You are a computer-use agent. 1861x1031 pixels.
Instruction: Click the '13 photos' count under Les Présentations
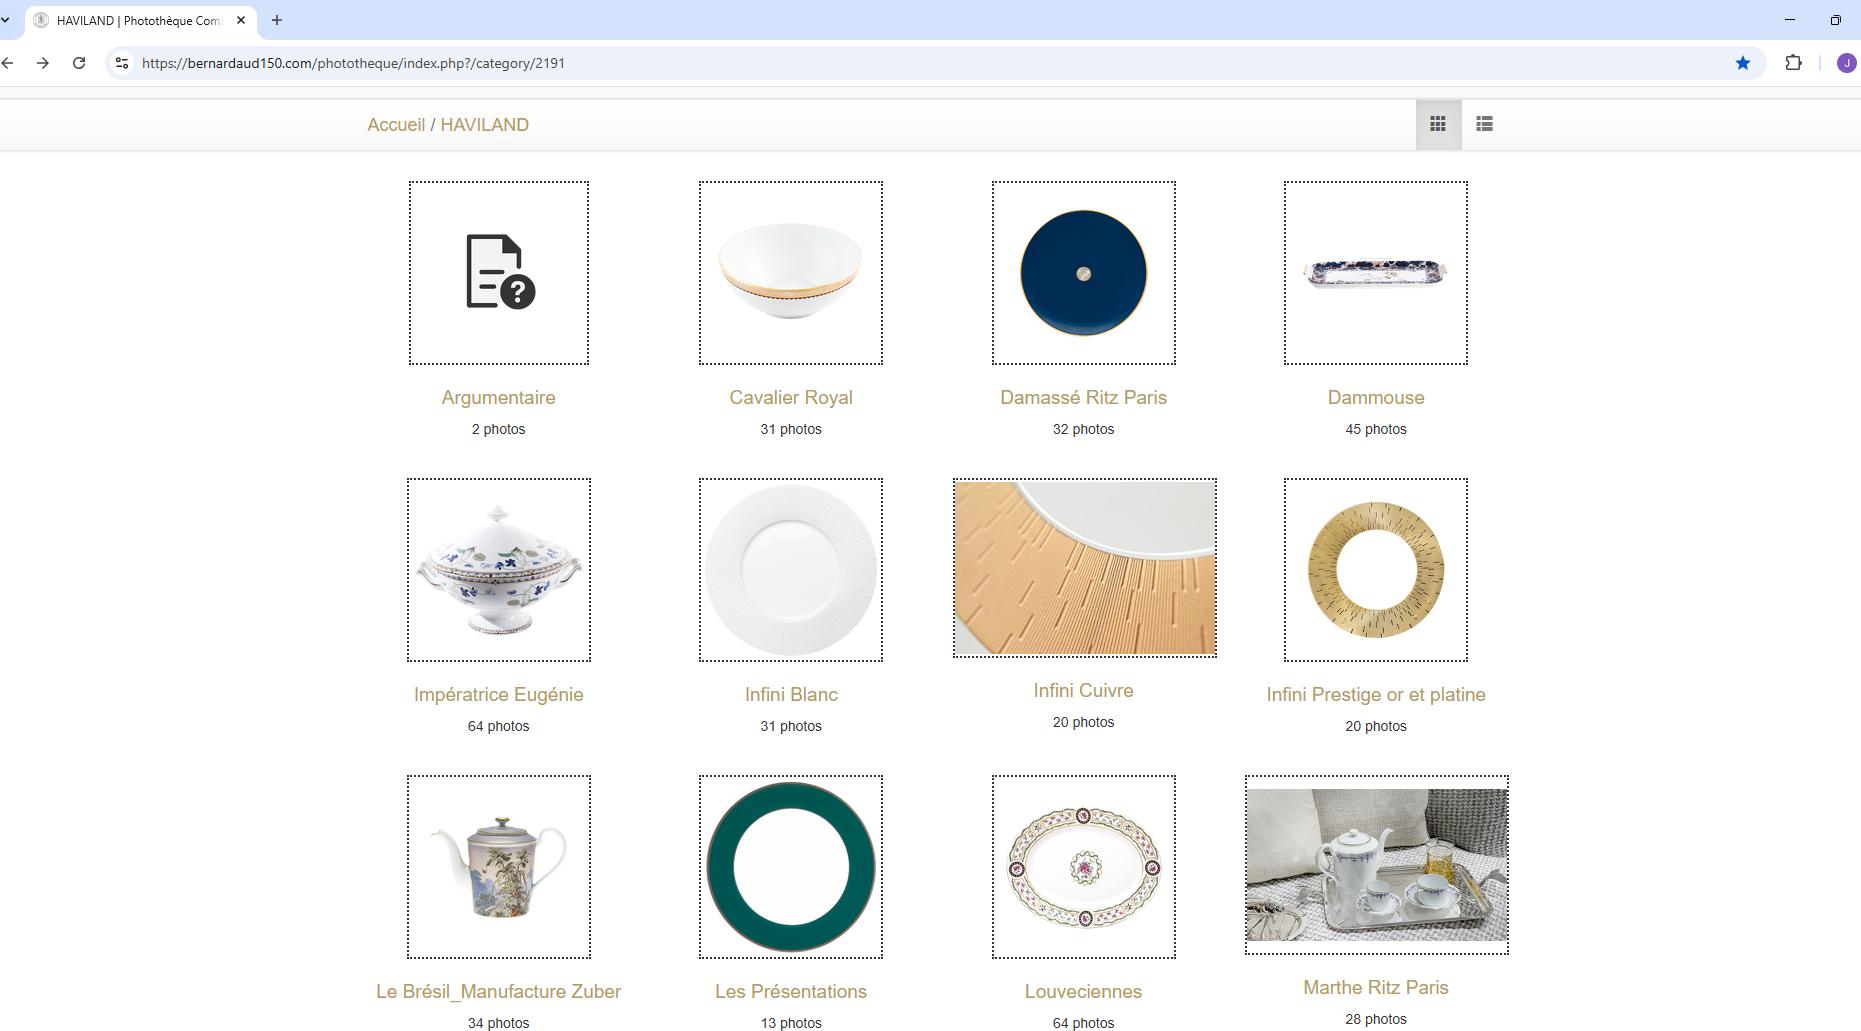[791, 1022]
